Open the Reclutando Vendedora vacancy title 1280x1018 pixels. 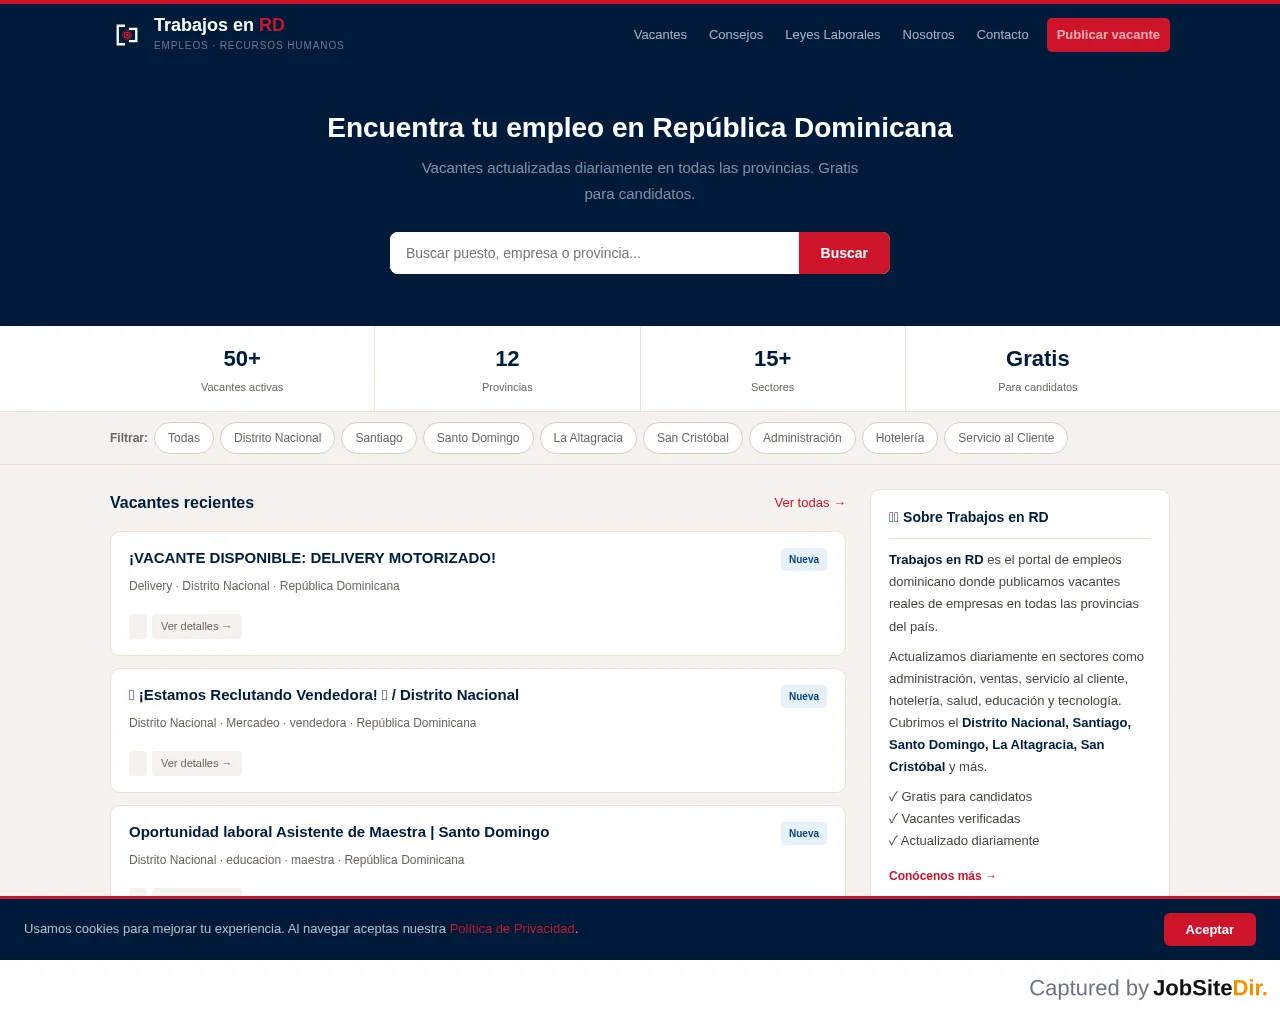click(x=324, y=695)
